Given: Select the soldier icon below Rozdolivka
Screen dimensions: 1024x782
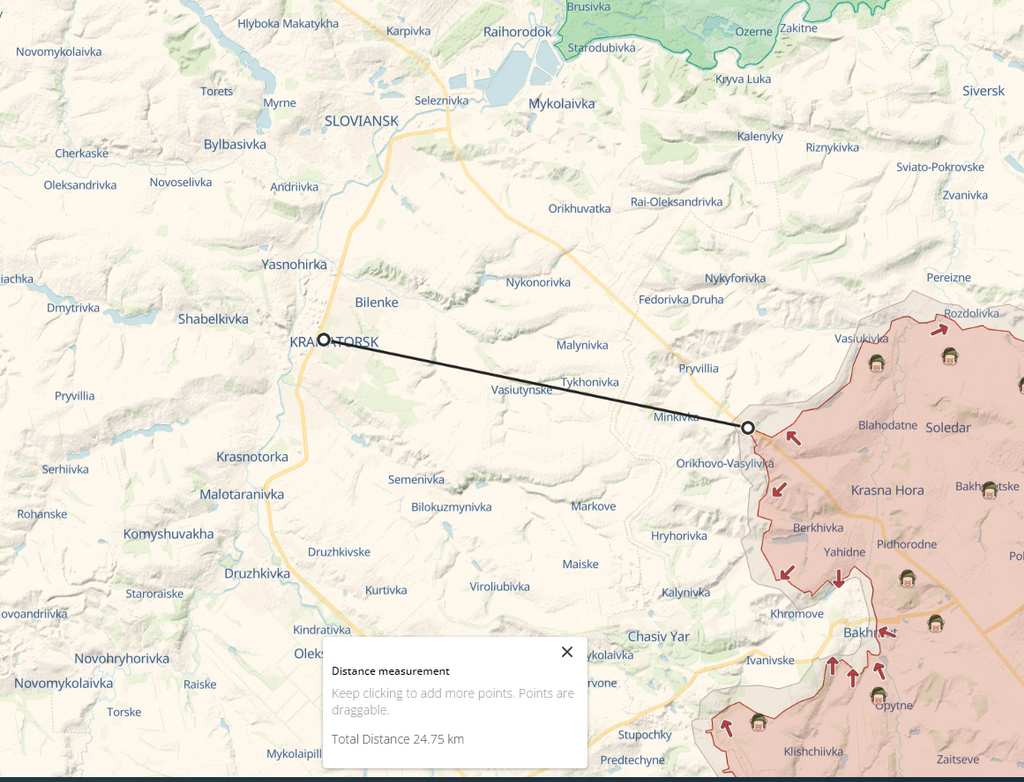Looking at the screenshot, I should click(950, 357).
